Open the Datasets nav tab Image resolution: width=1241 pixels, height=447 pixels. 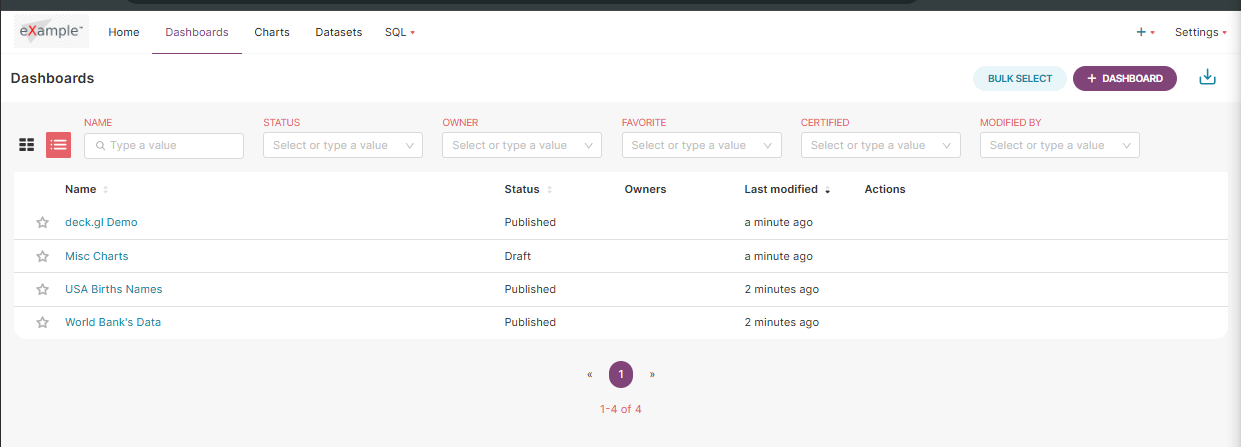tap(339, 32)
